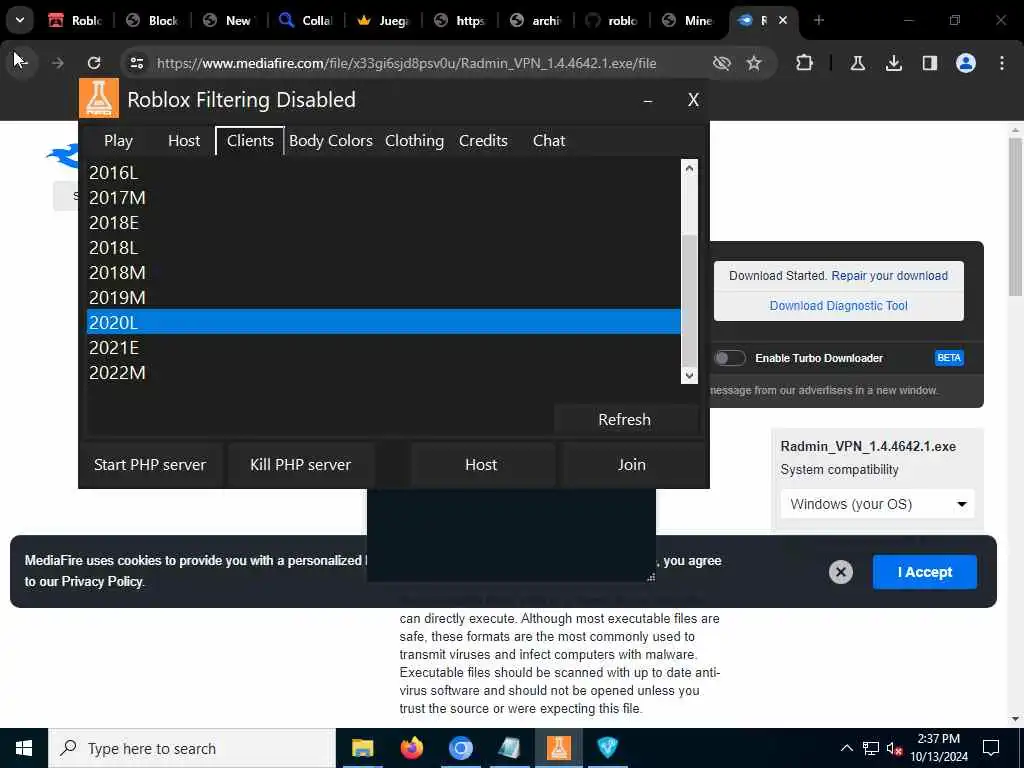Viewport: 1024px width, 768px height.
Task: Select the 2016L client
Action: tap(383, 172)
